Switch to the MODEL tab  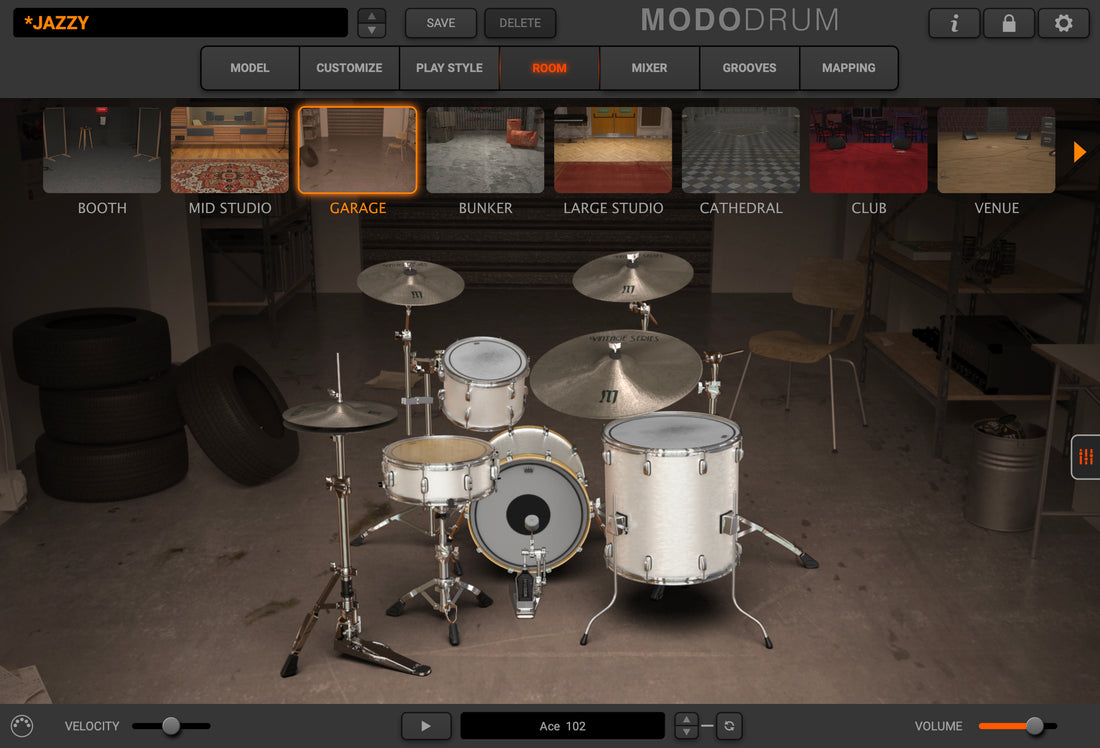(x=250, y=68)
